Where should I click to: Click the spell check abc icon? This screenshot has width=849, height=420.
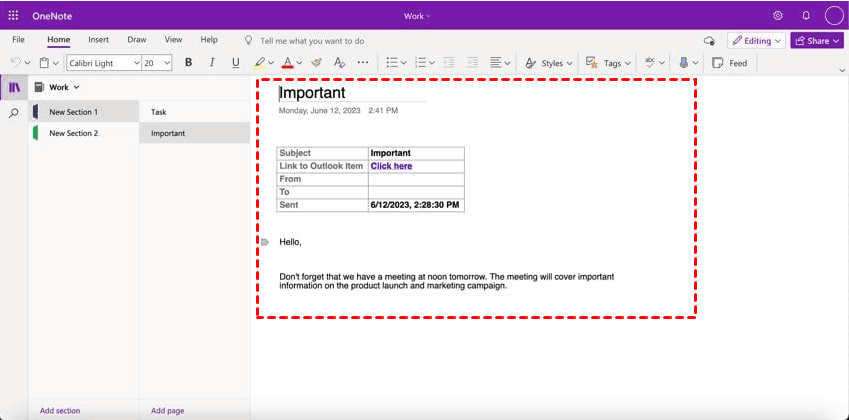coord(650,63)
